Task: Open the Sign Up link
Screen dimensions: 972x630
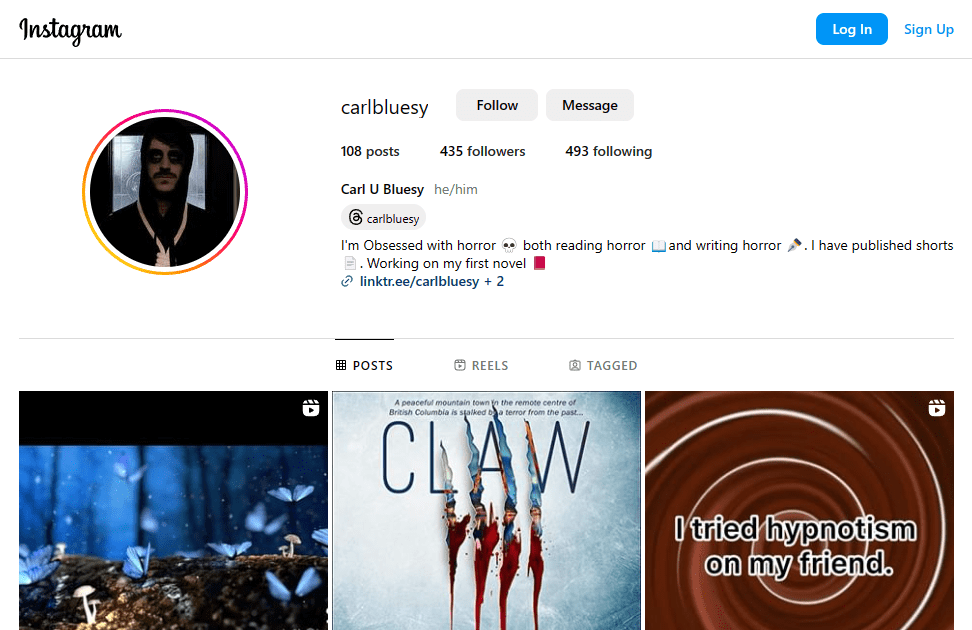Action: point(929,29)
